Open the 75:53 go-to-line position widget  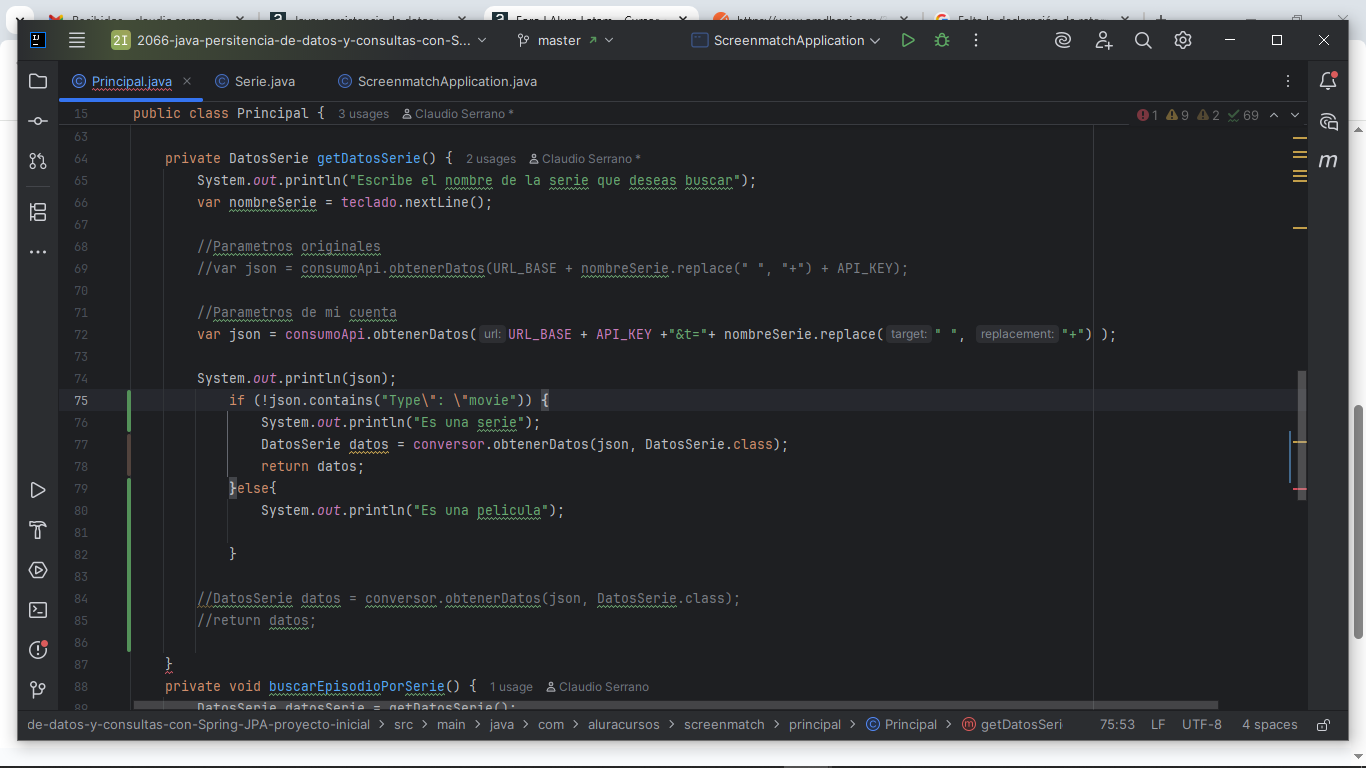tap(1117, 725)
